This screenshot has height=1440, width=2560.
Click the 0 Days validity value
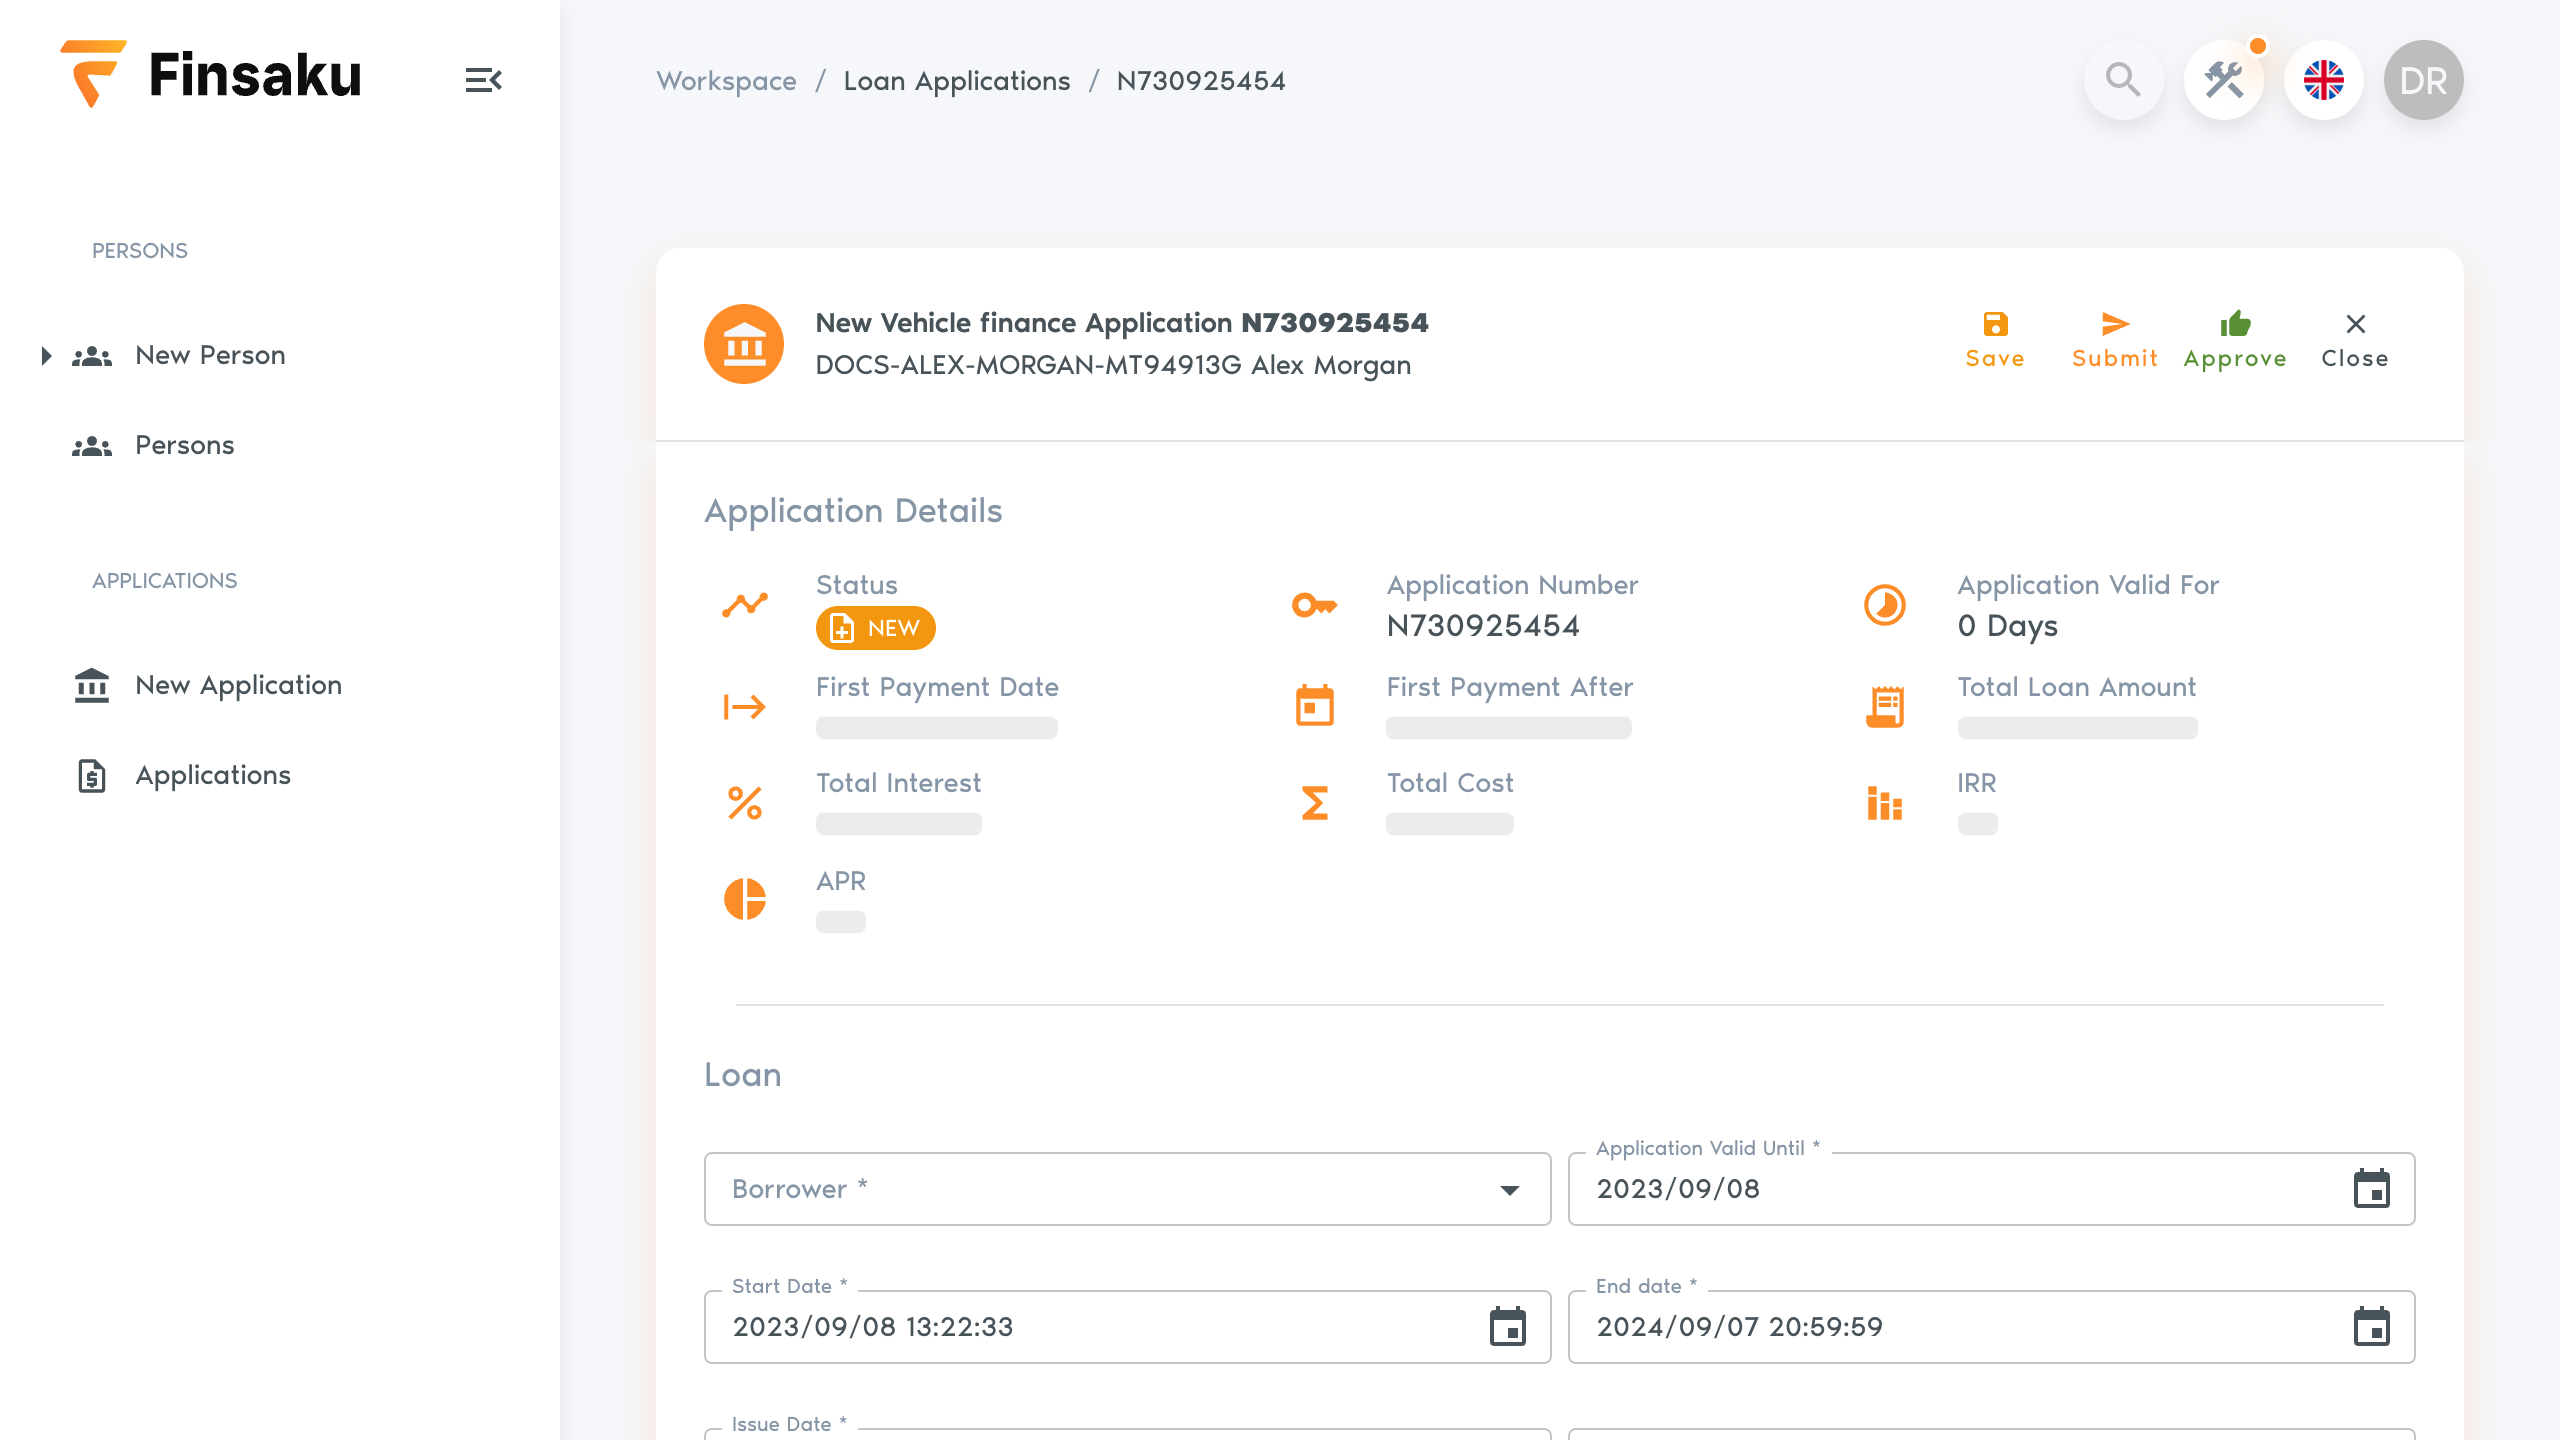2007,627
